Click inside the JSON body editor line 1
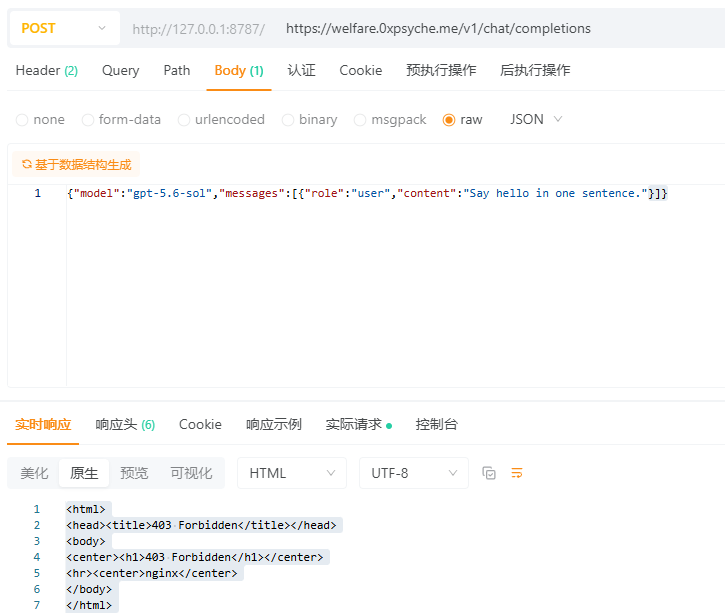The height and width of the screenshot is (613, 725). coord(367,193)
